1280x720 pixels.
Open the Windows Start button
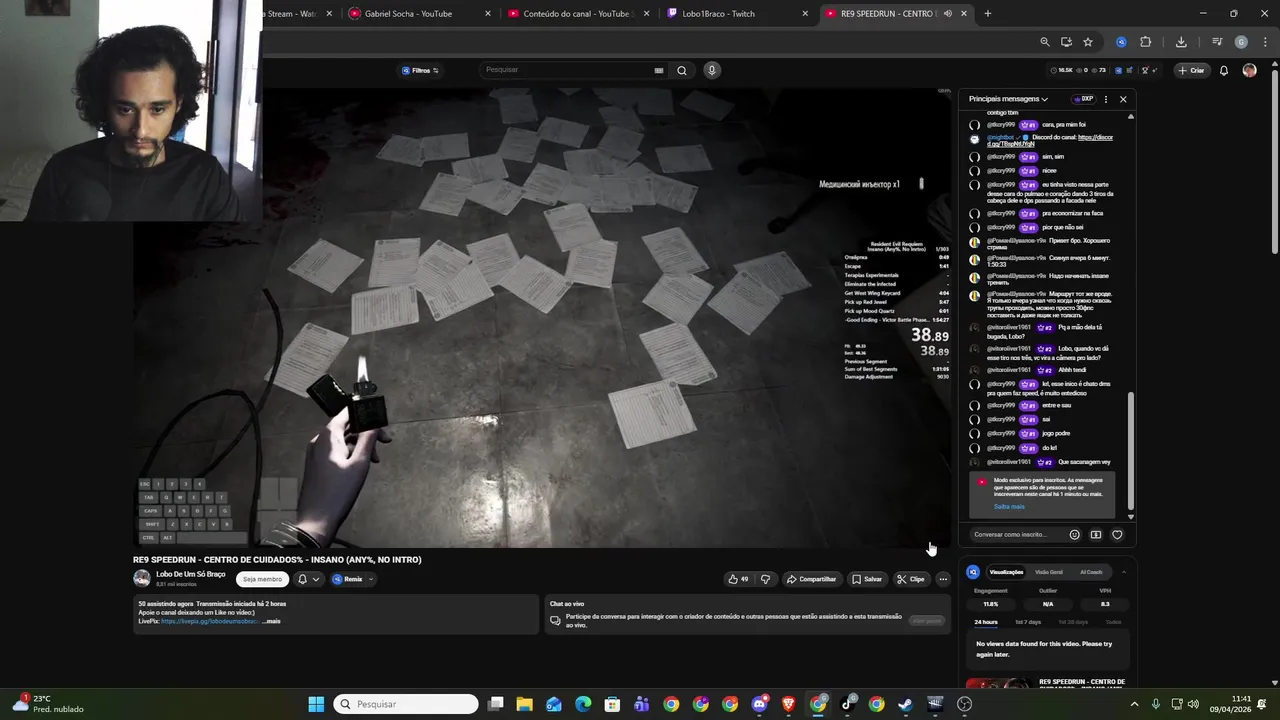tap(316, 704)
